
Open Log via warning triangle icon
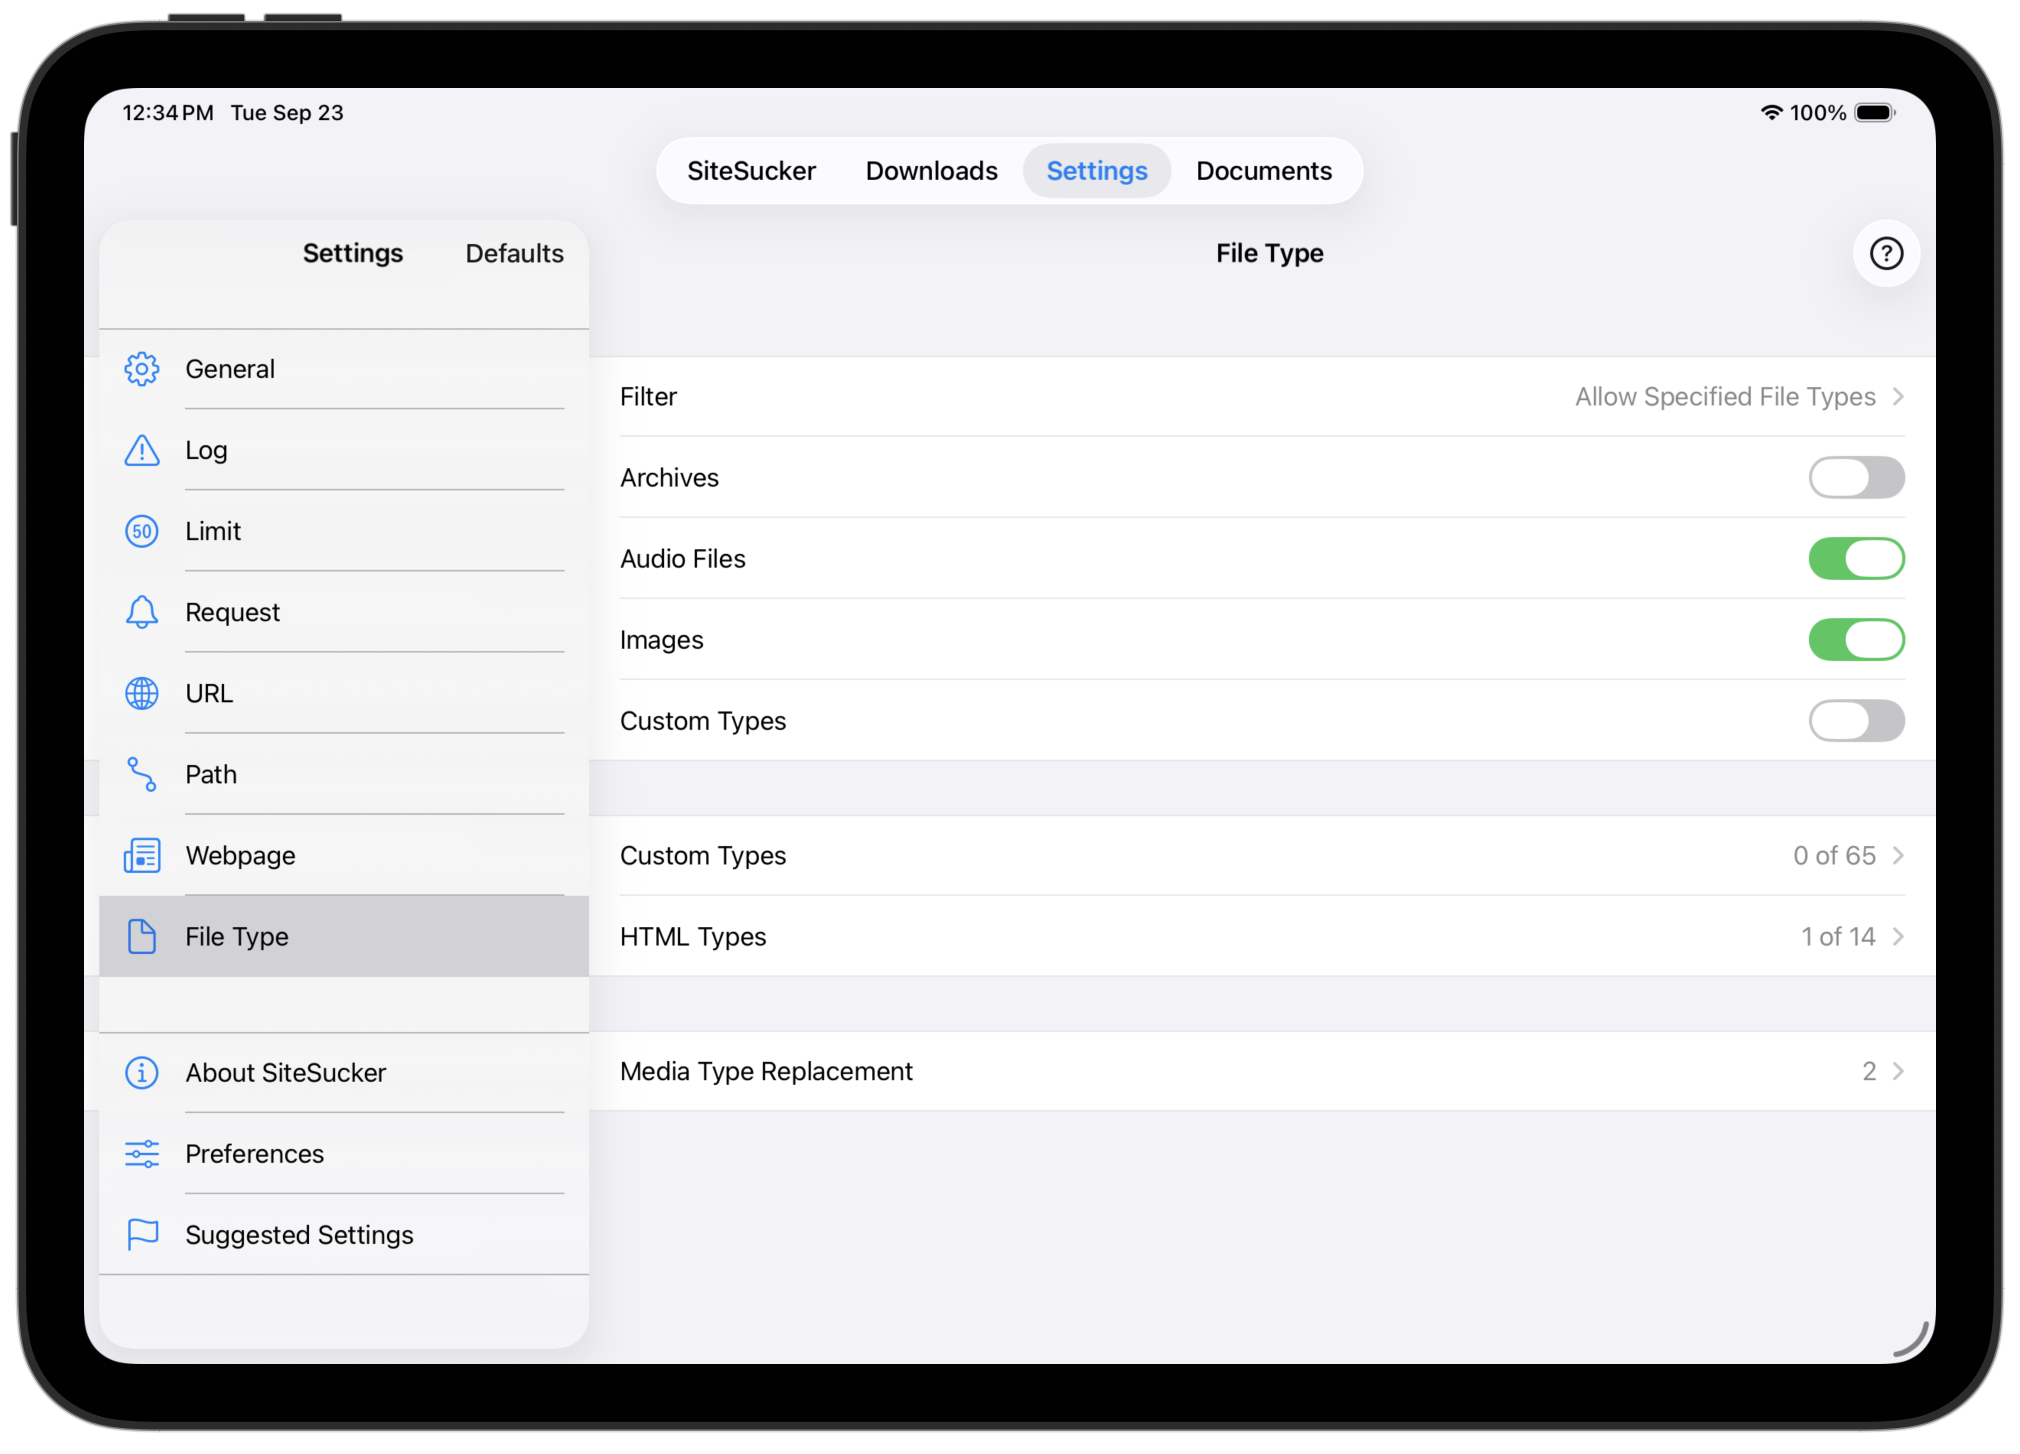point(142,450)
